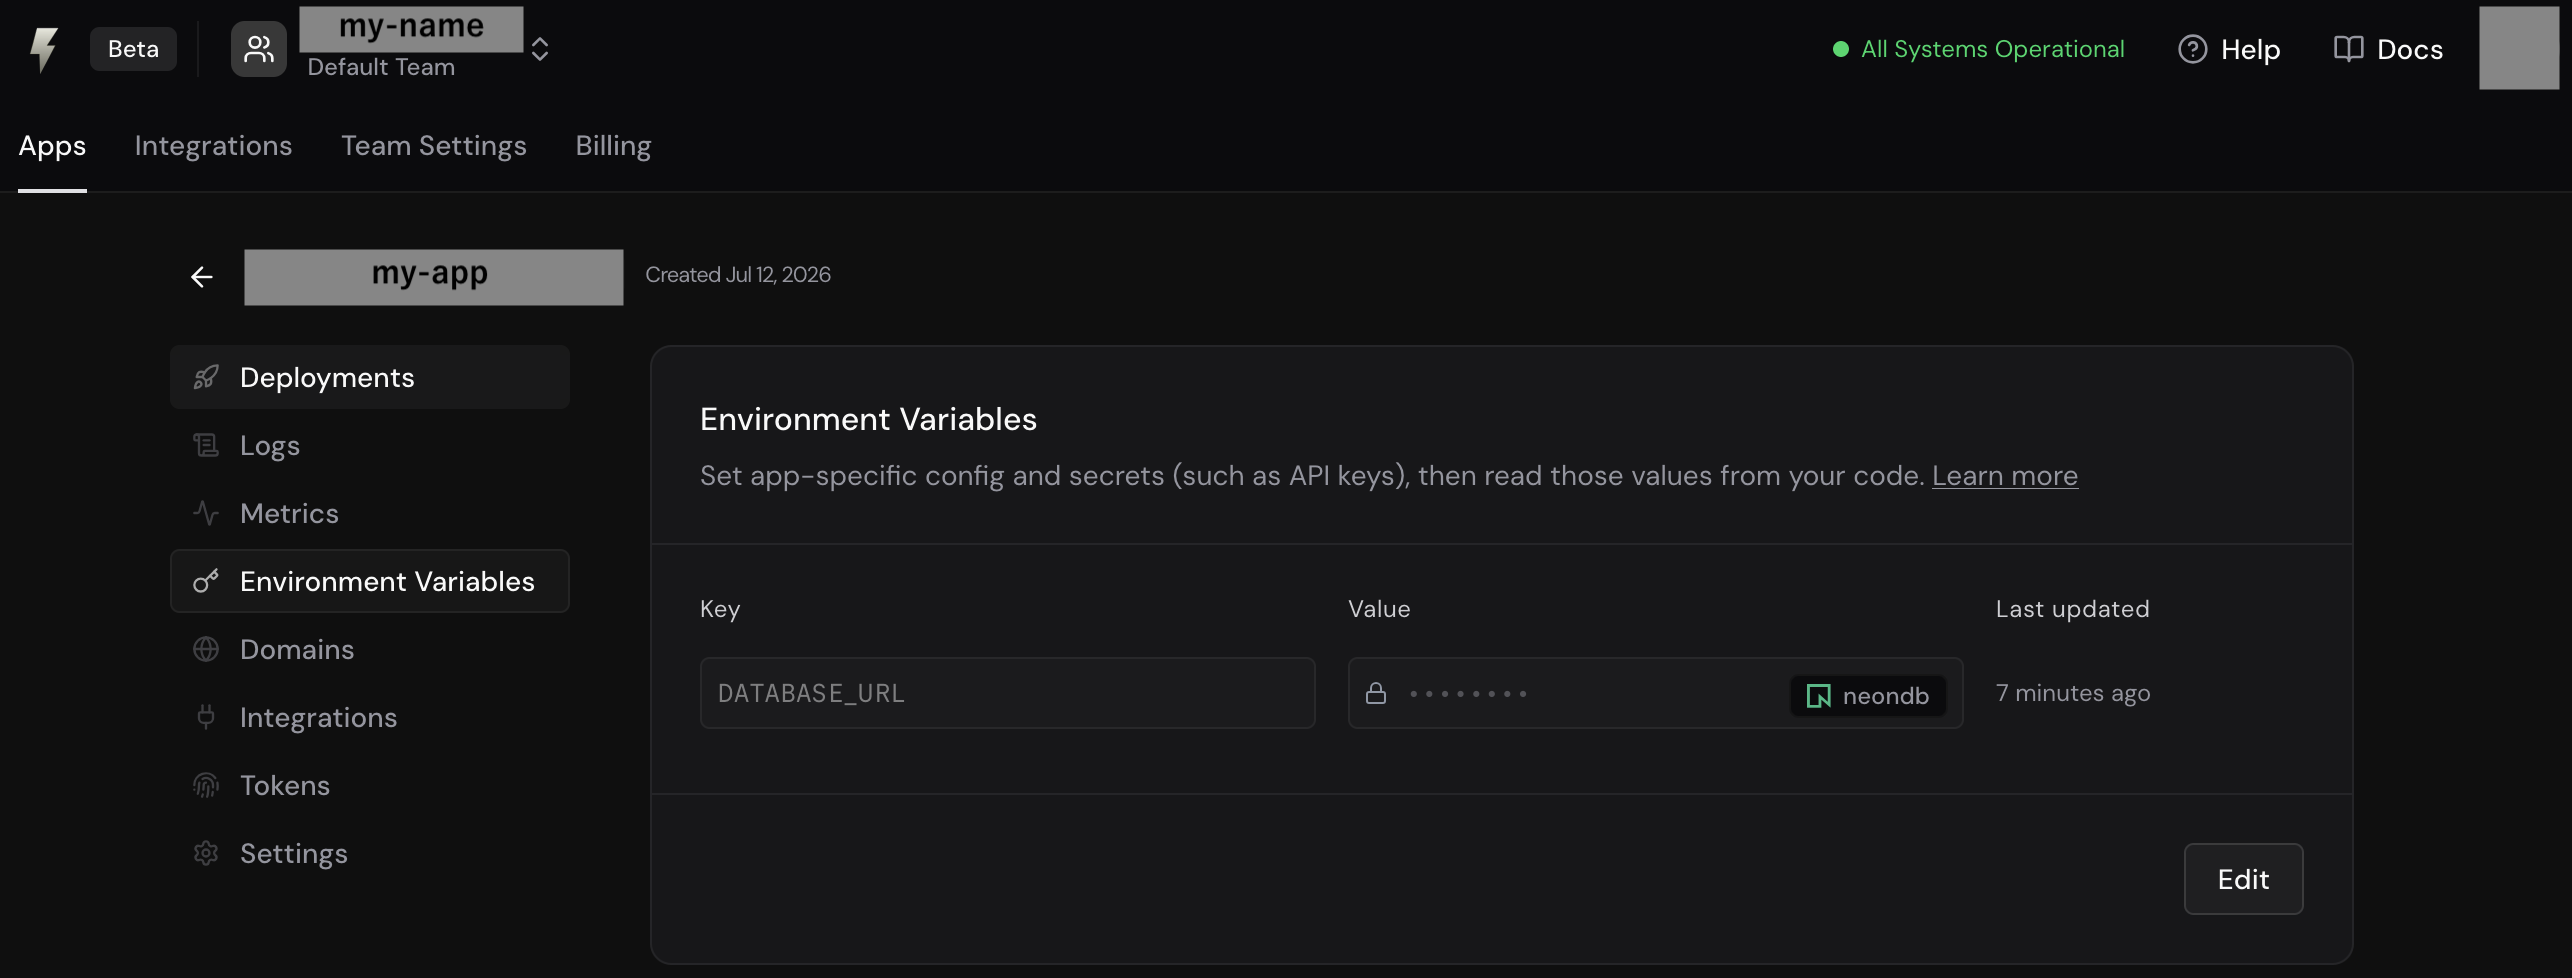2572x978 pixels.
Task: Click the Key column header
Action: (720, 609)
